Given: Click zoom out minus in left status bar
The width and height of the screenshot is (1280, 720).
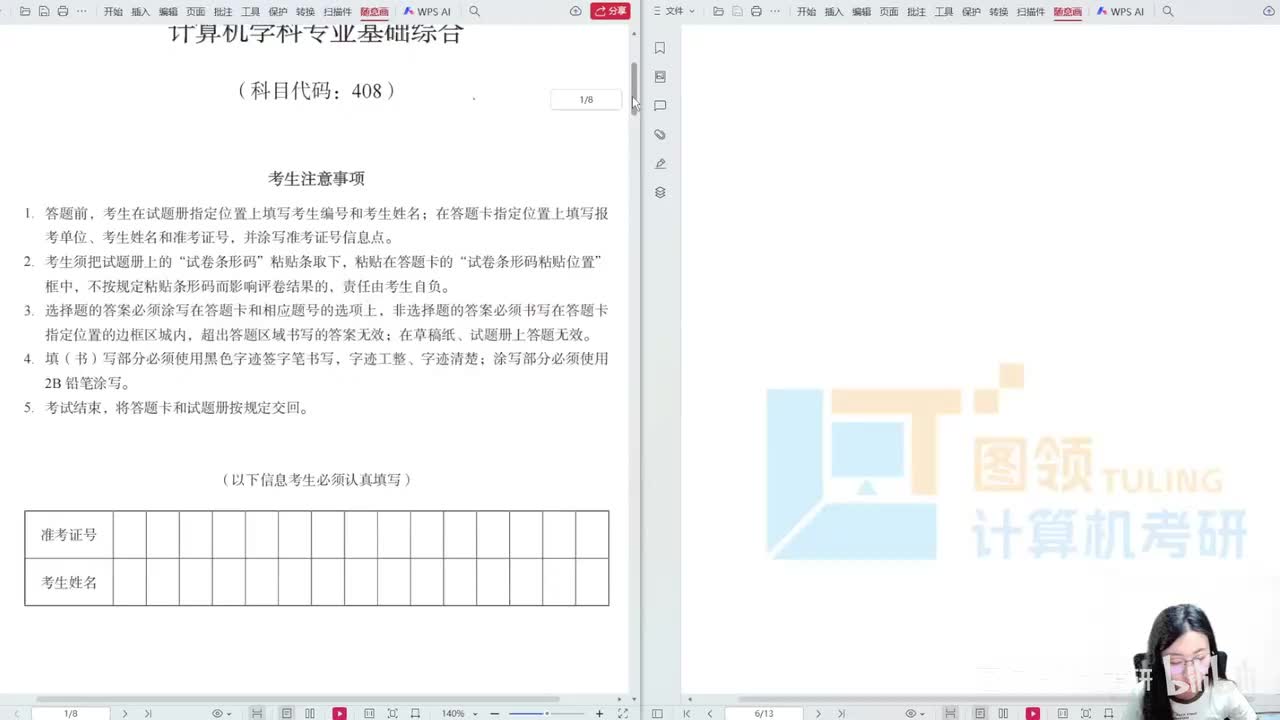Looking at the screenshot, I should 494,713.
